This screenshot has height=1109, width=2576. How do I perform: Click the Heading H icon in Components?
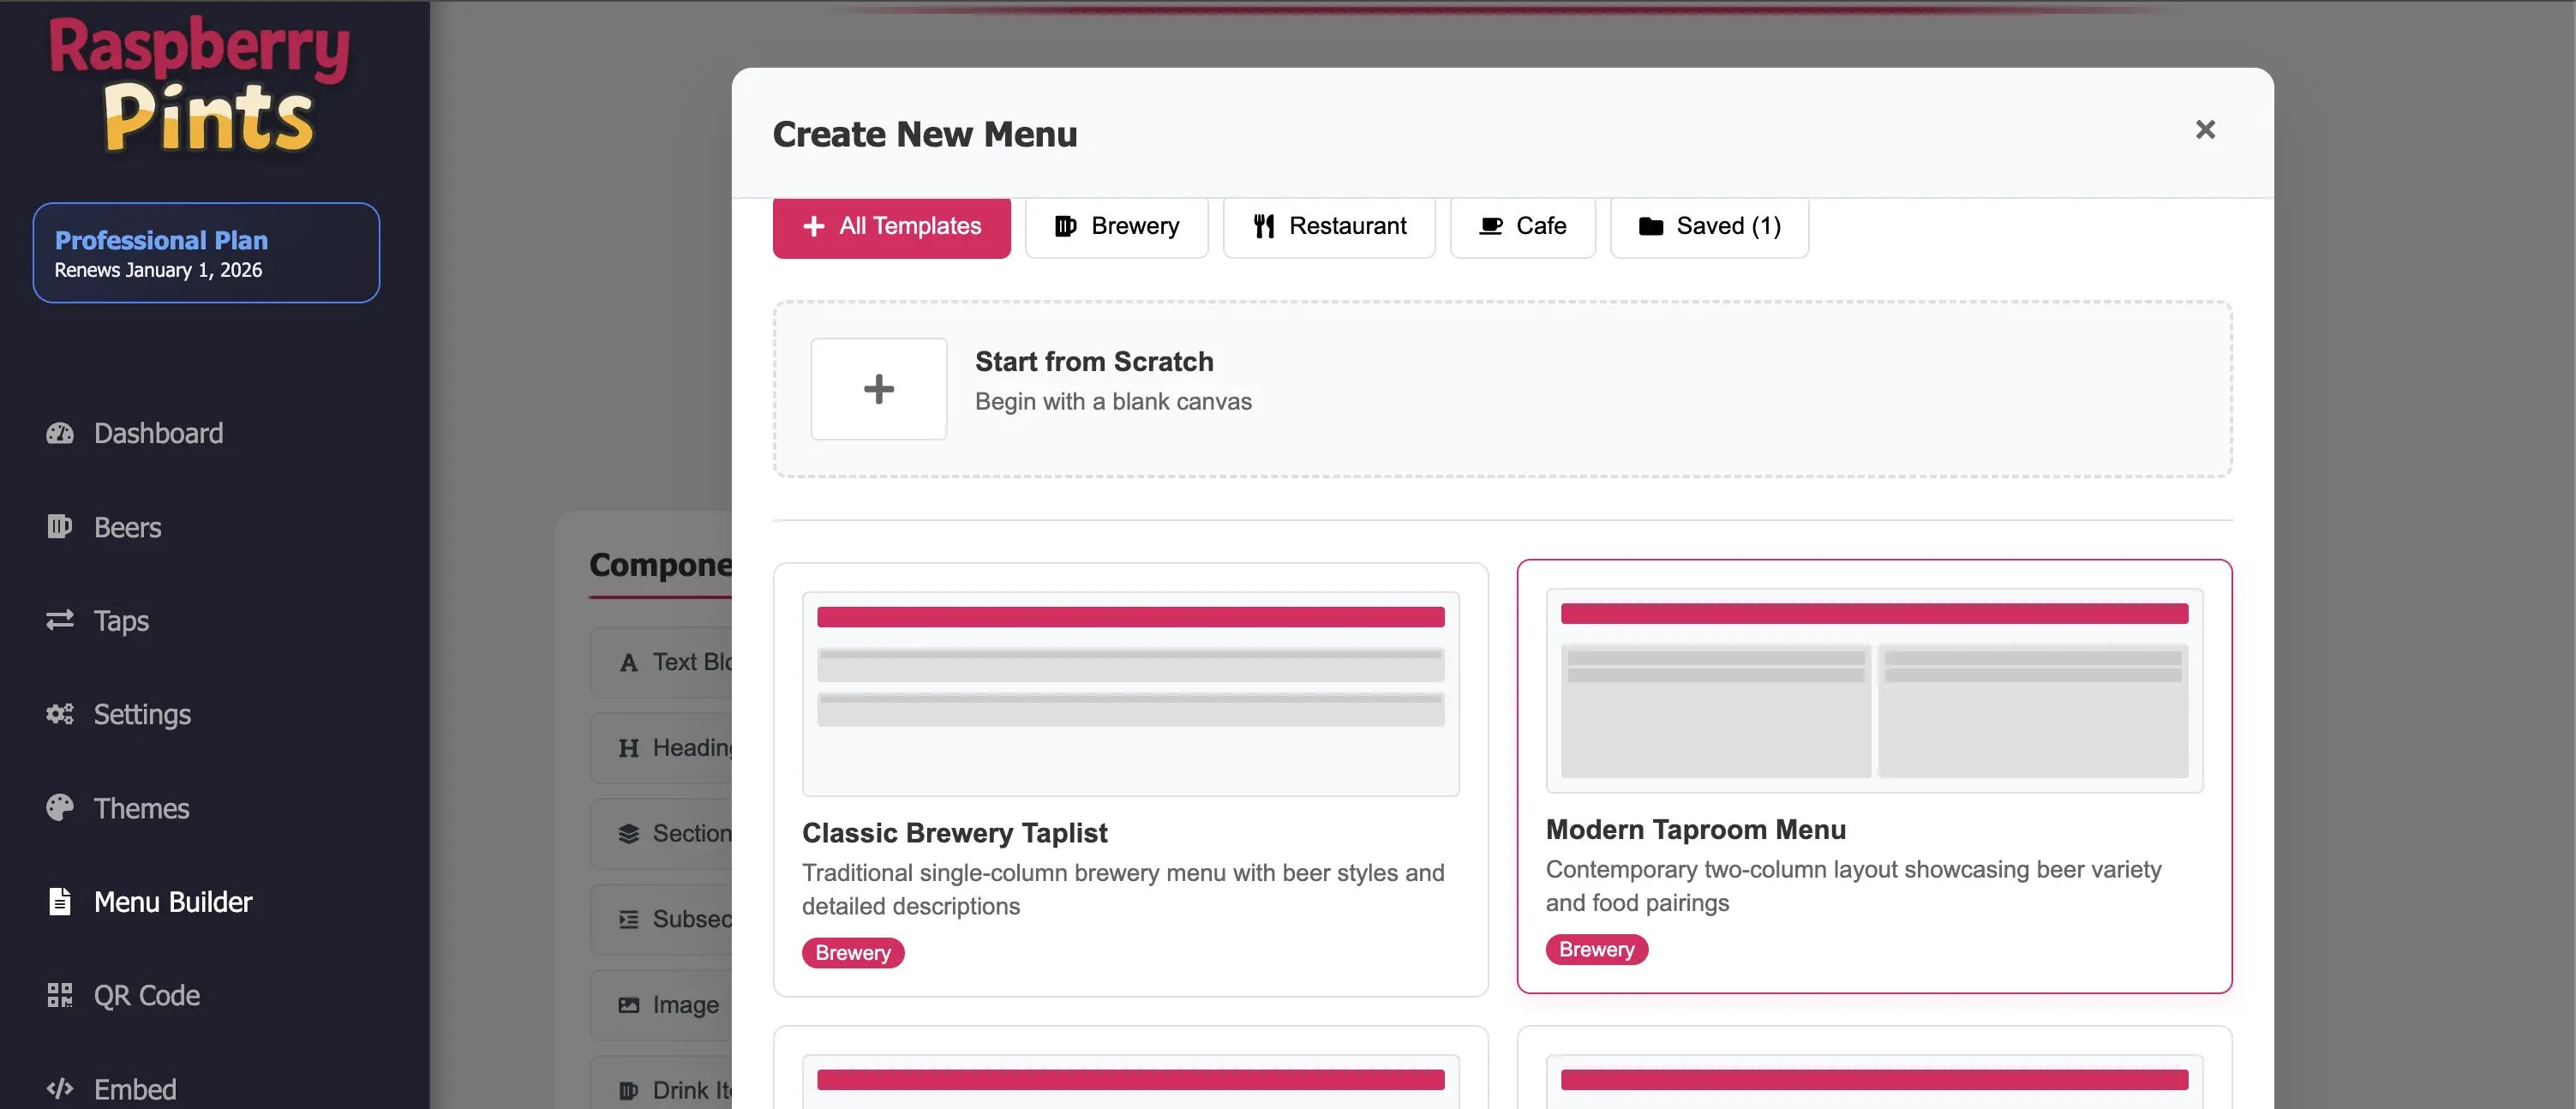[x=628, y=748]
